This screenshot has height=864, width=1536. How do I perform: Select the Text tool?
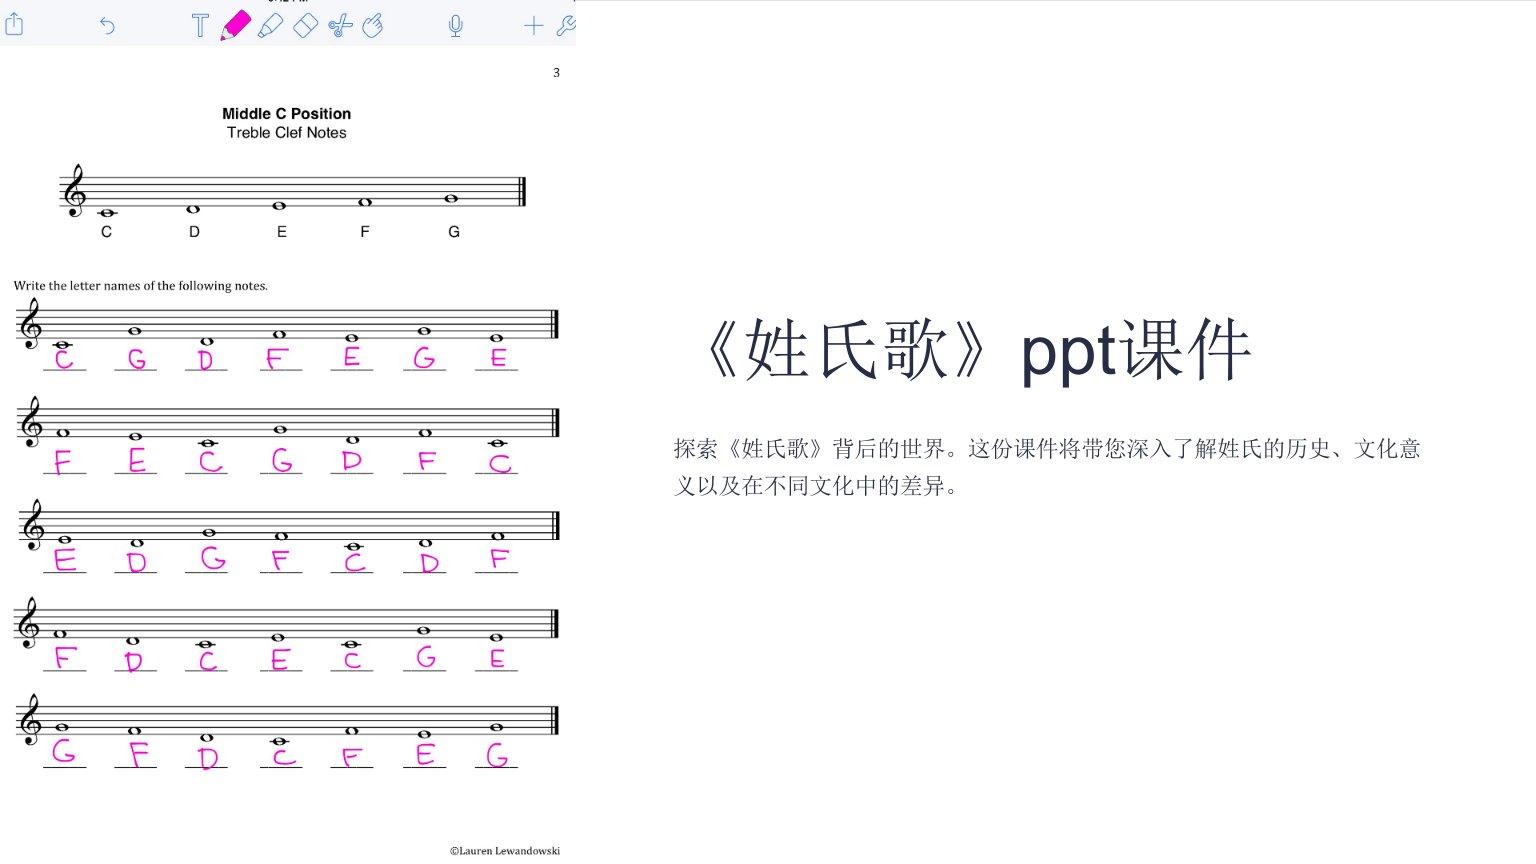[x=200, y=26]
